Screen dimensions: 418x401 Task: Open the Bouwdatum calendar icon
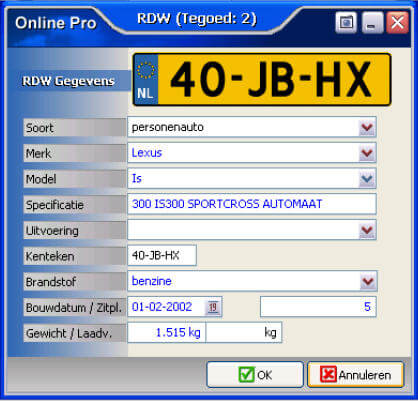[x=213, y=307]
